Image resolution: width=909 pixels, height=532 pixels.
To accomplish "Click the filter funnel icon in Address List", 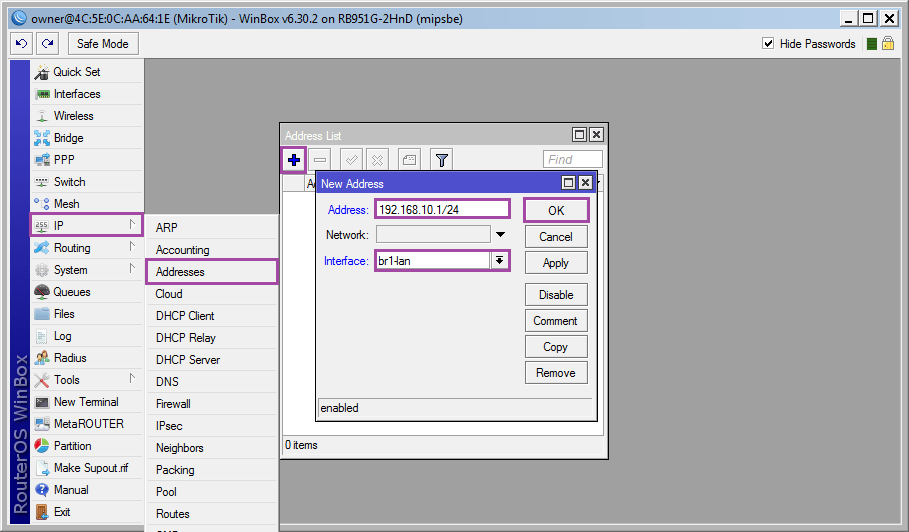I will tap(442, 160).
